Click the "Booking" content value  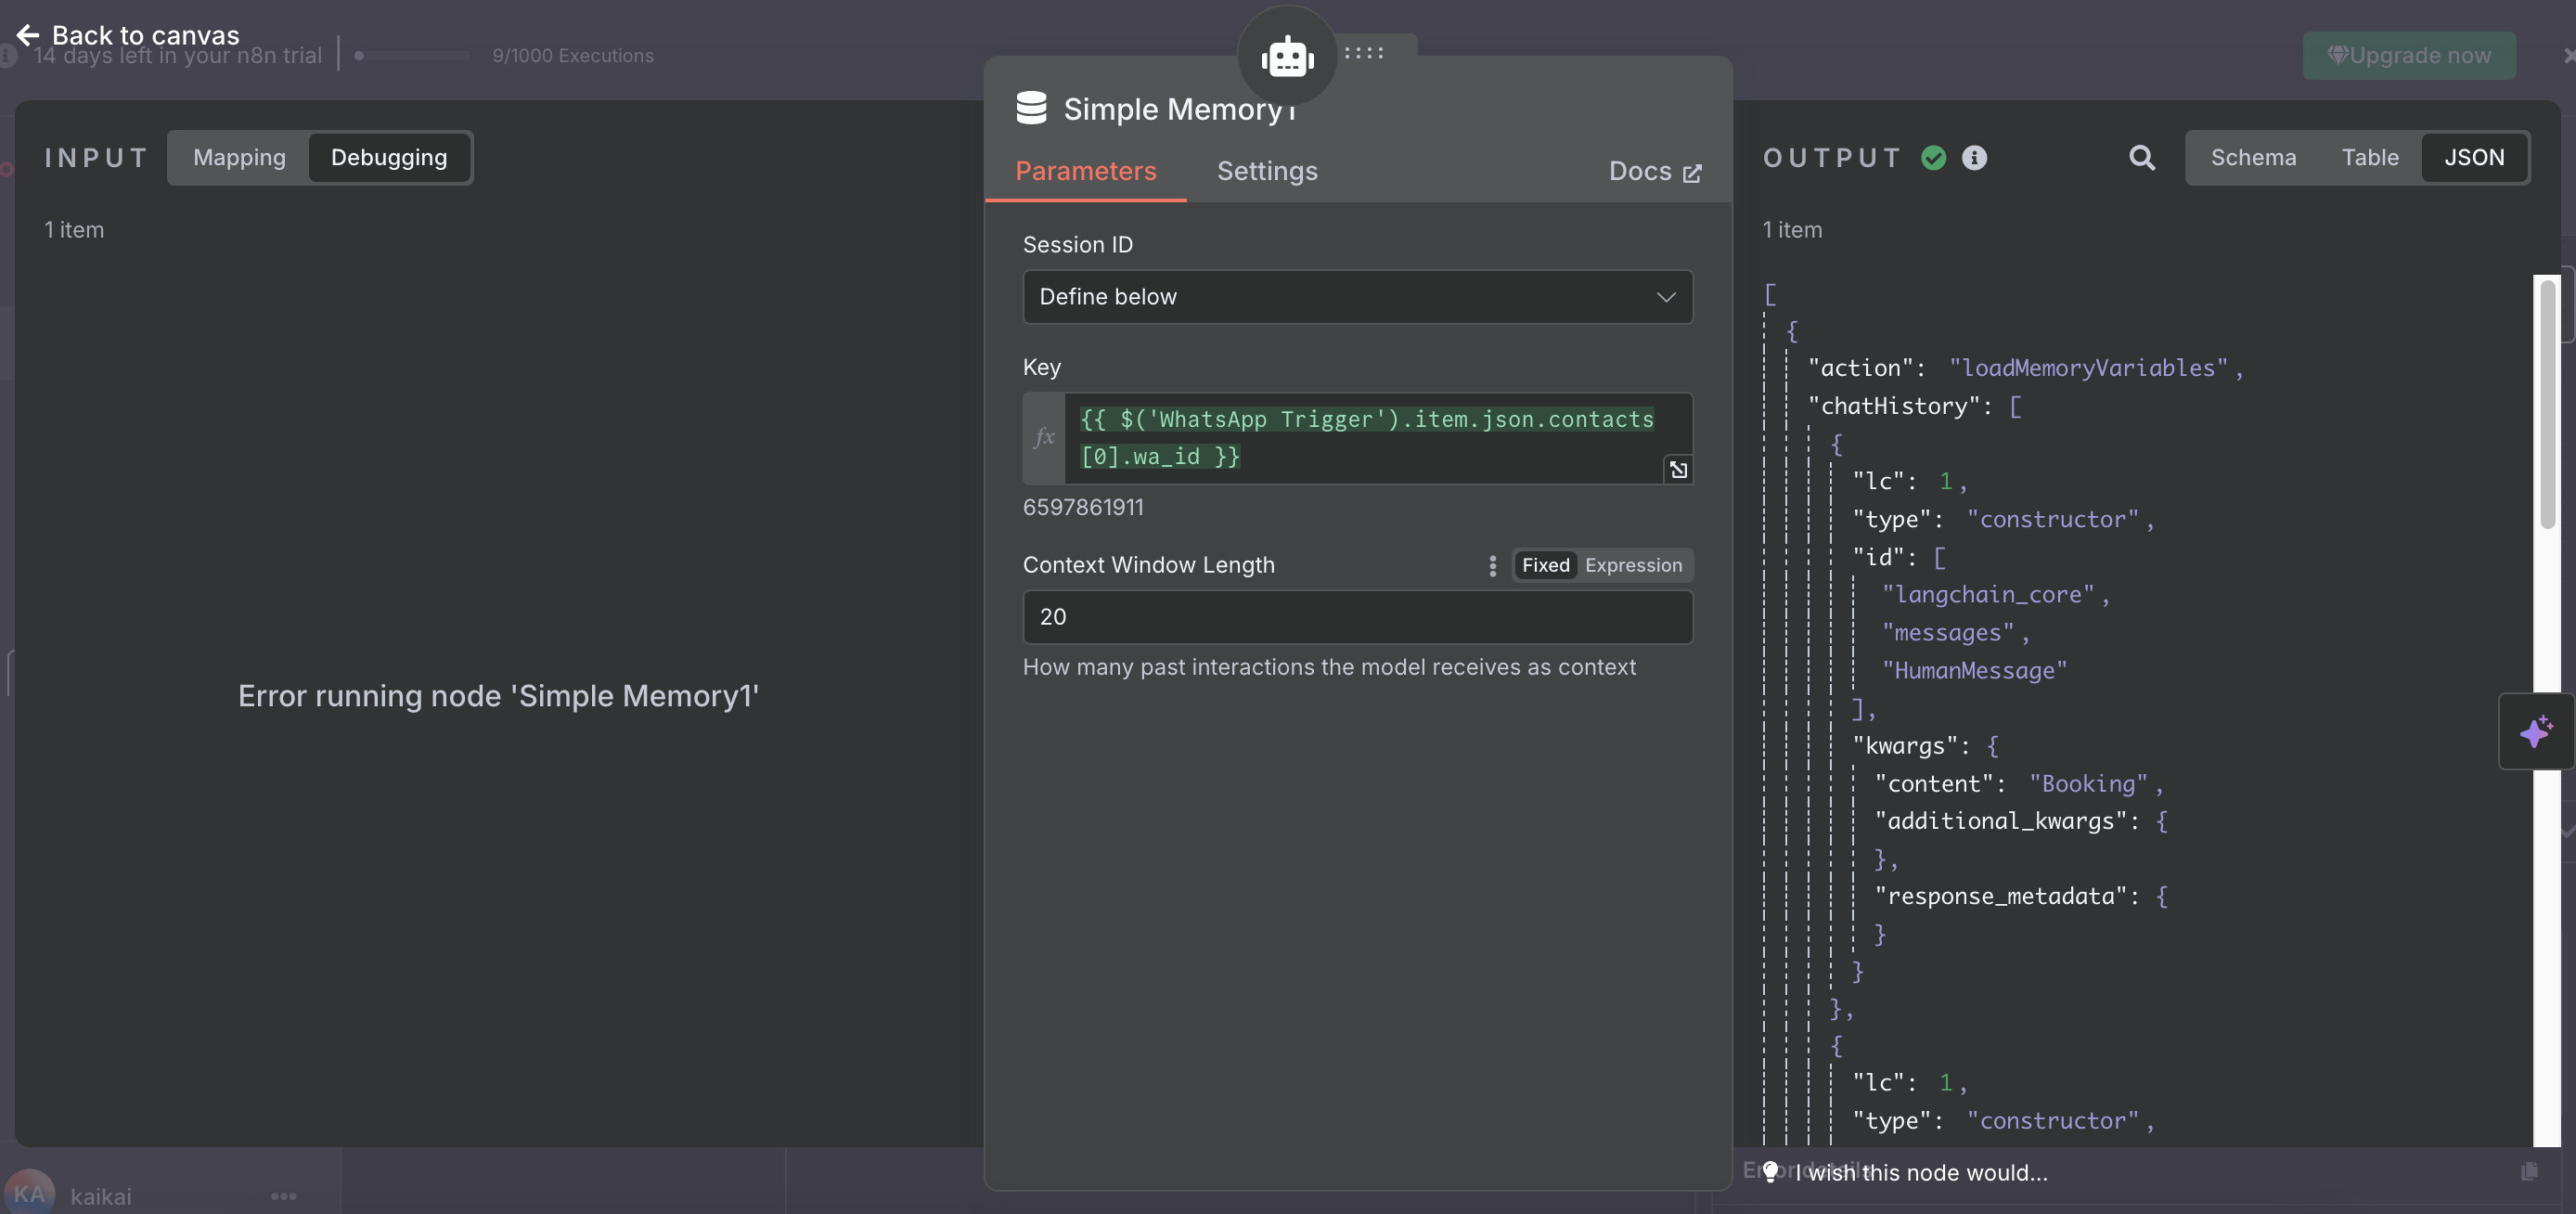[2088, 783]
